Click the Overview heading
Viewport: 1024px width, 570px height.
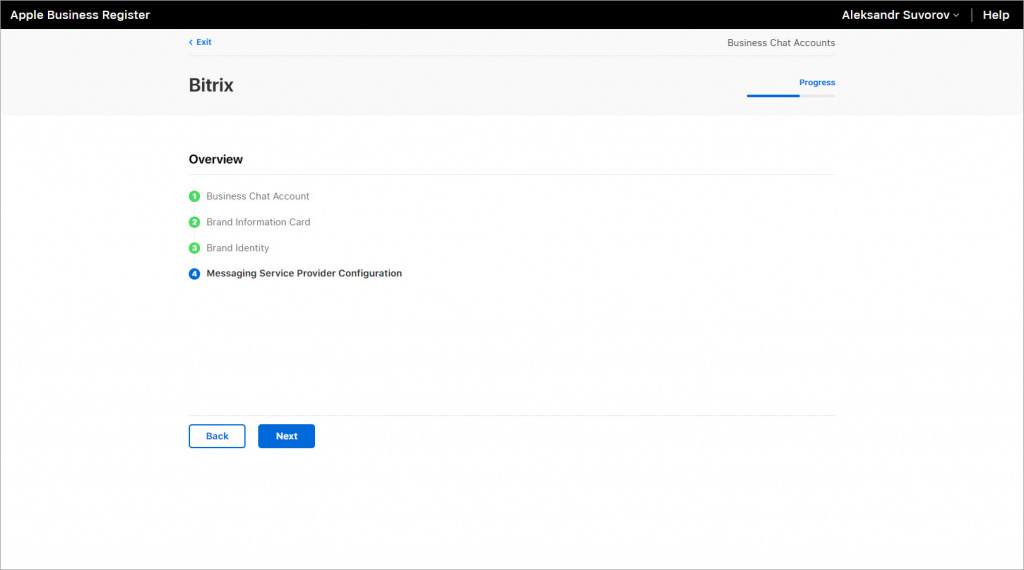click(x=216, y=159)
